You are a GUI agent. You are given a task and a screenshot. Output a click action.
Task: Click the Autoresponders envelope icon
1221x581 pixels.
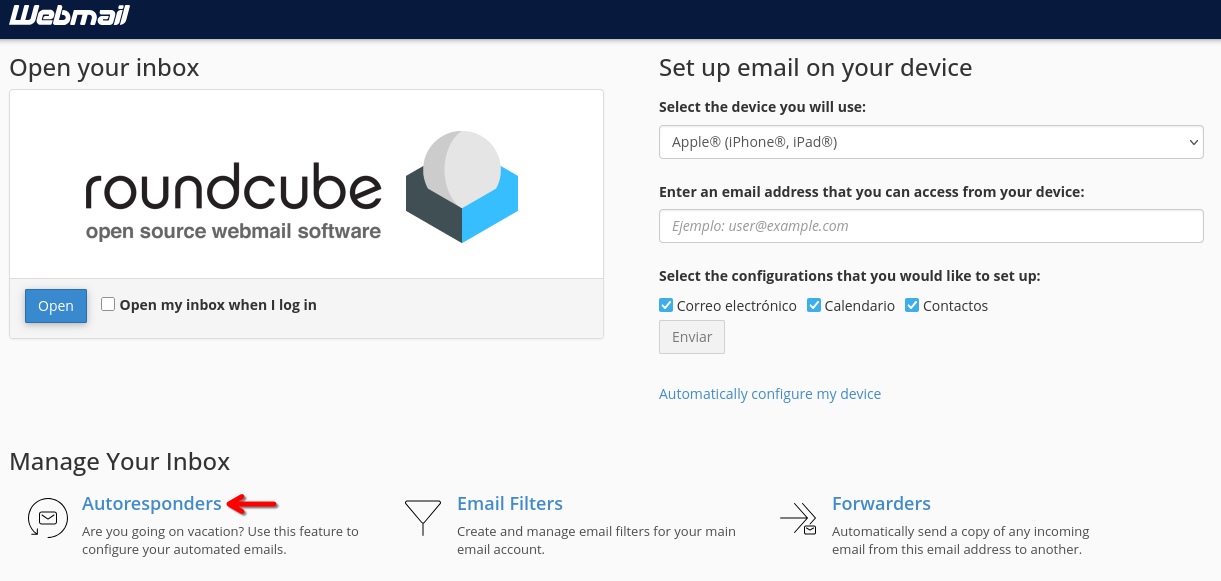point(46,517)
